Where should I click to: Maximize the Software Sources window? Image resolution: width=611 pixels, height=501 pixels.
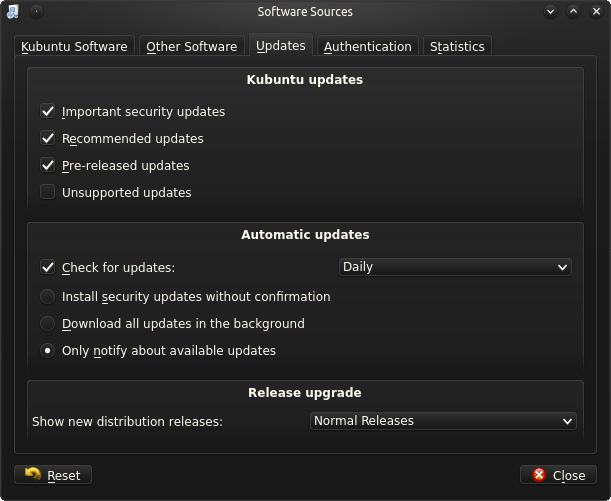point(574,12)
